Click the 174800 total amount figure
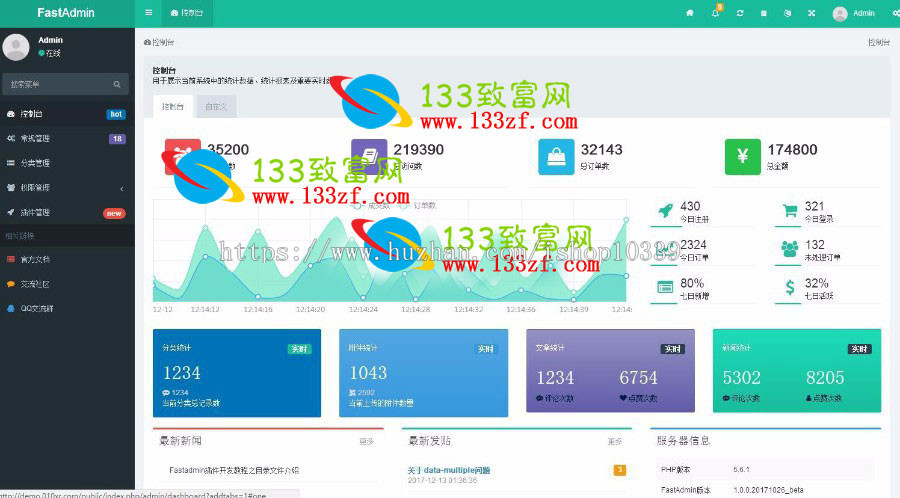 [x=792, y=150]
